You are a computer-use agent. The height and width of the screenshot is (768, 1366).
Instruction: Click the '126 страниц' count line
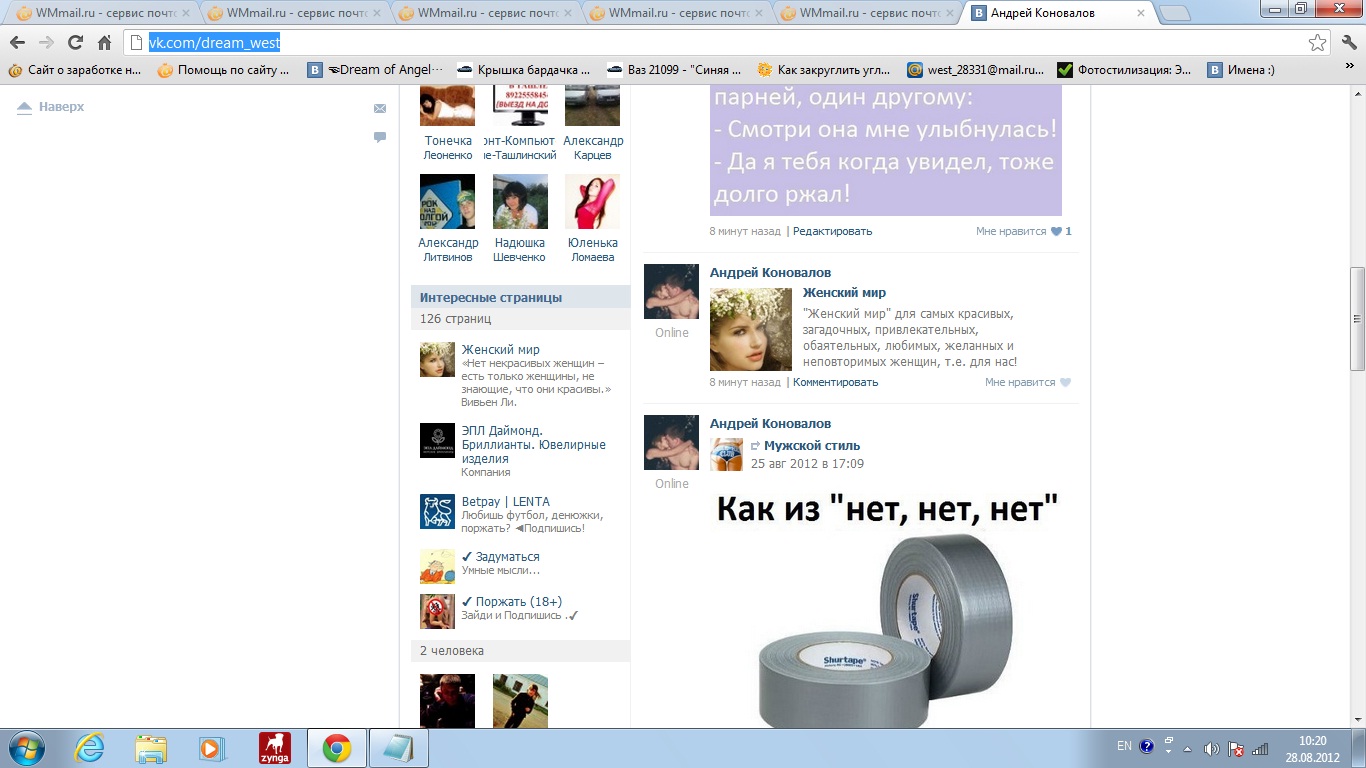[x=520, y=319]
